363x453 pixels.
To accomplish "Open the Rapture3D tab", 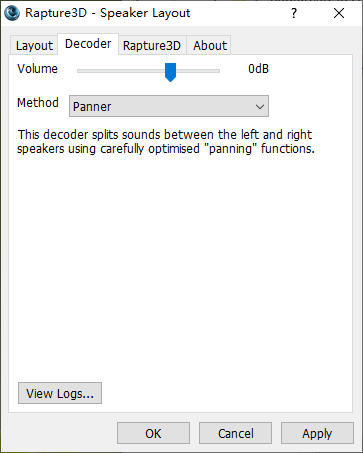I will [152, 46].
